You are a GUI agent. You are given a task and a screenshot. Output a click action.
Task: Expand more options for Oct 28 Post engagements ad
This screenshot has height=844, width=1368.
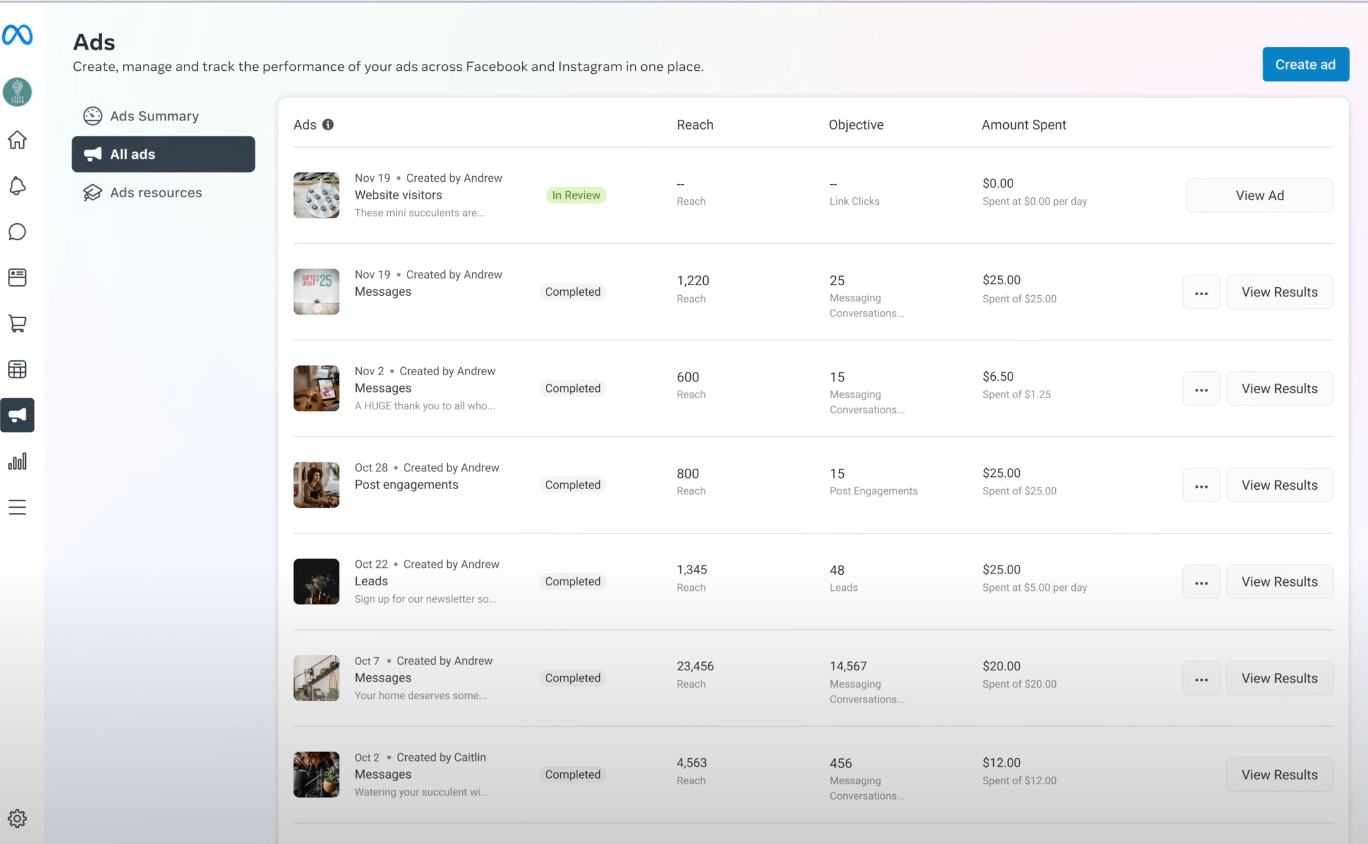(1201, 485)
